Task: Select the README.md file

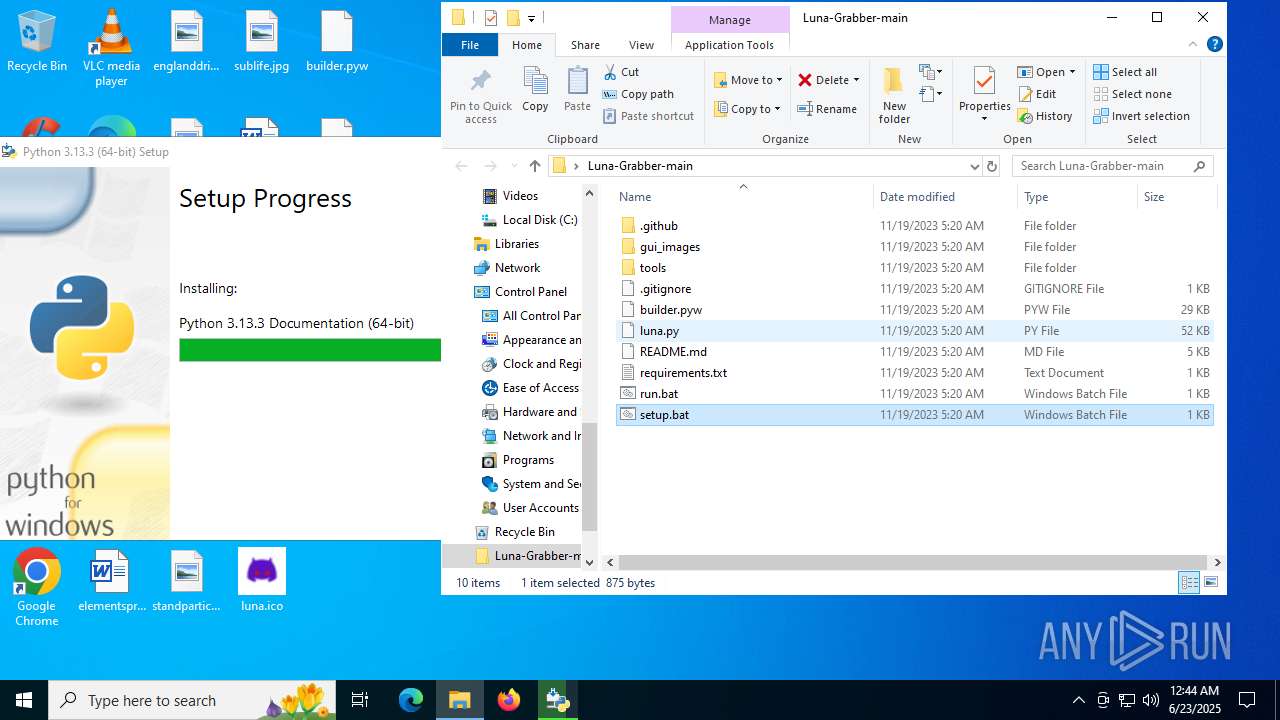Action: (673, 352)
